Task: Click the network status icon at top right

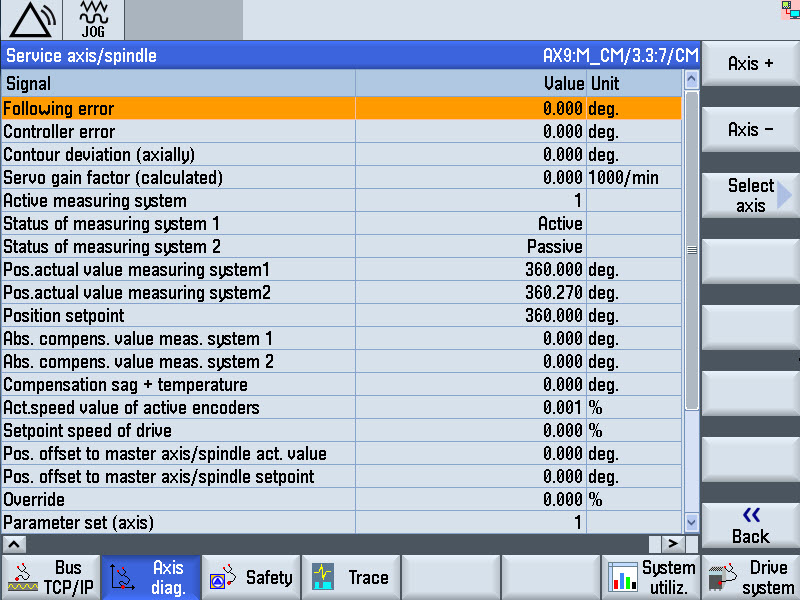Action: point(792,9)
